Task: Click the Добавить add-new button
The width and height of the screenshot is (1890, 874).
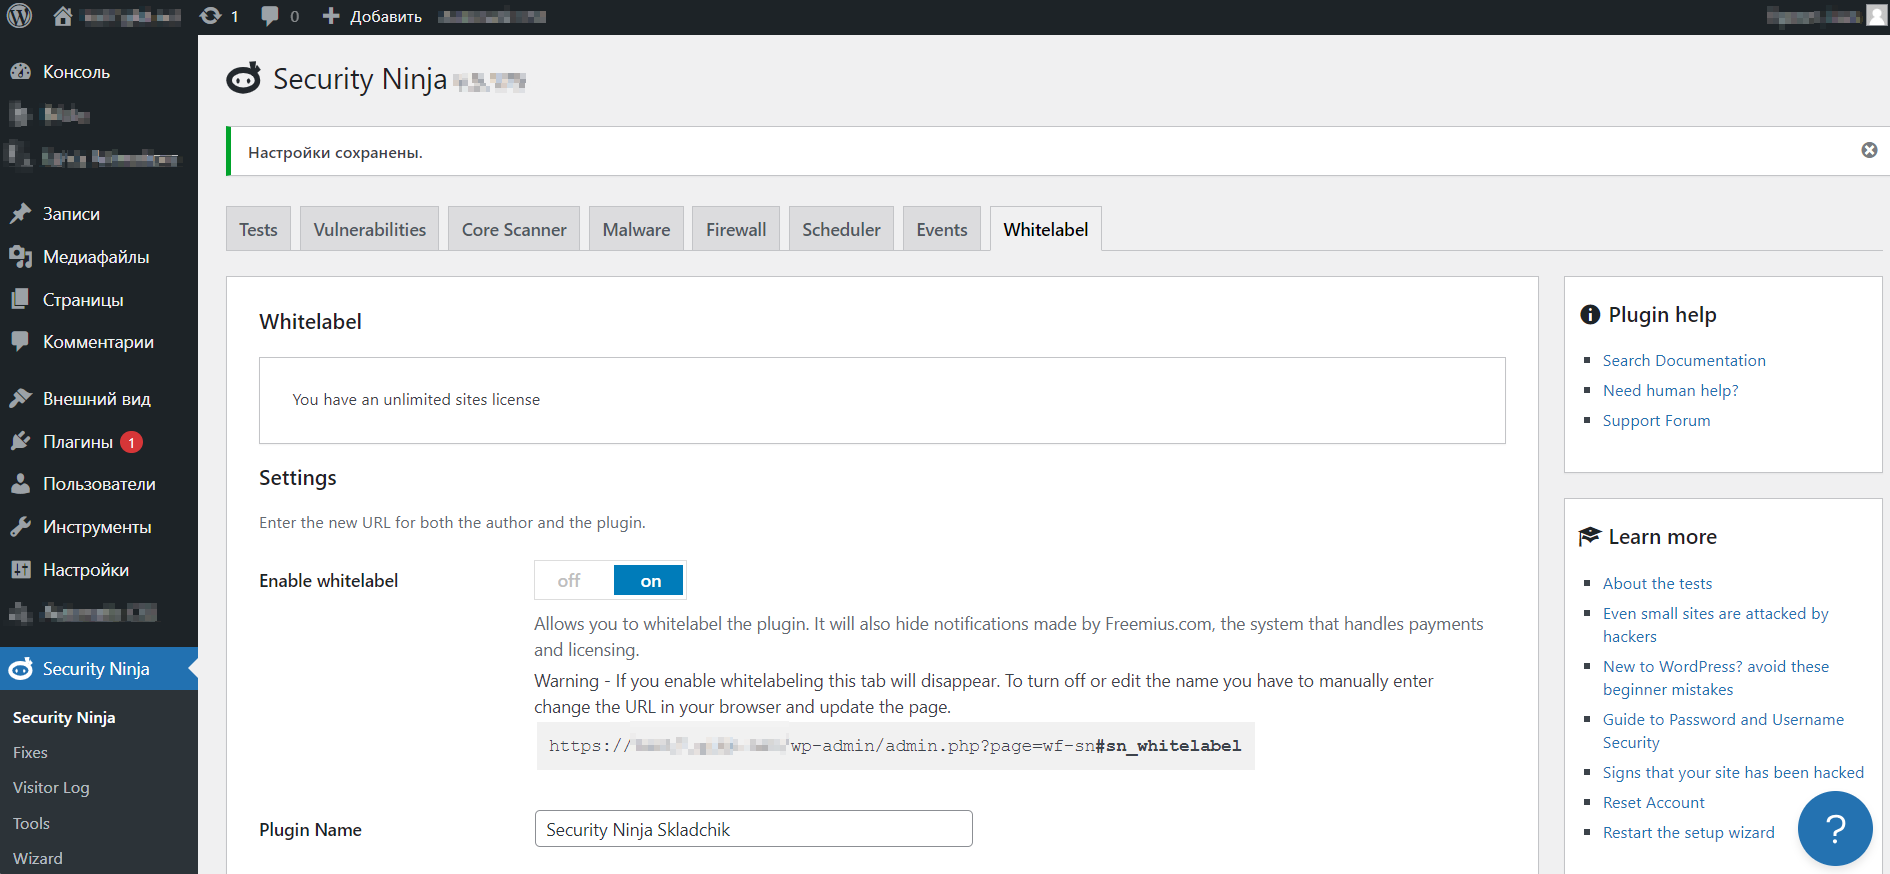Action: [x=373, y=16]
